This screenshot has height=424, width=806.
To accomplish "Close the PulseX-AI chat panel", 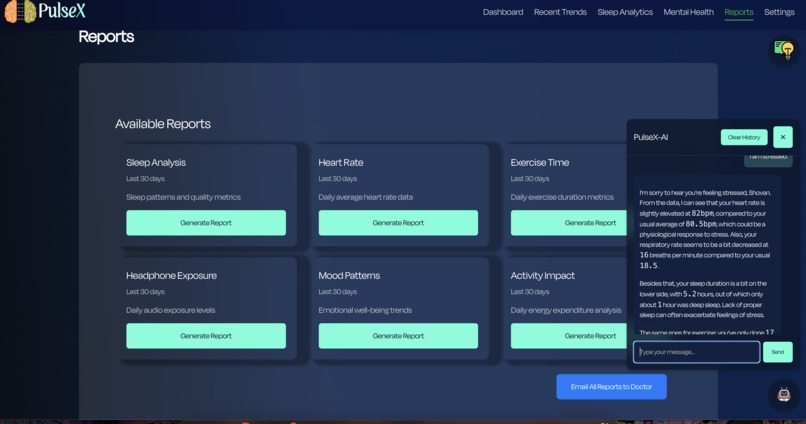I will click(x=782, y=137).
